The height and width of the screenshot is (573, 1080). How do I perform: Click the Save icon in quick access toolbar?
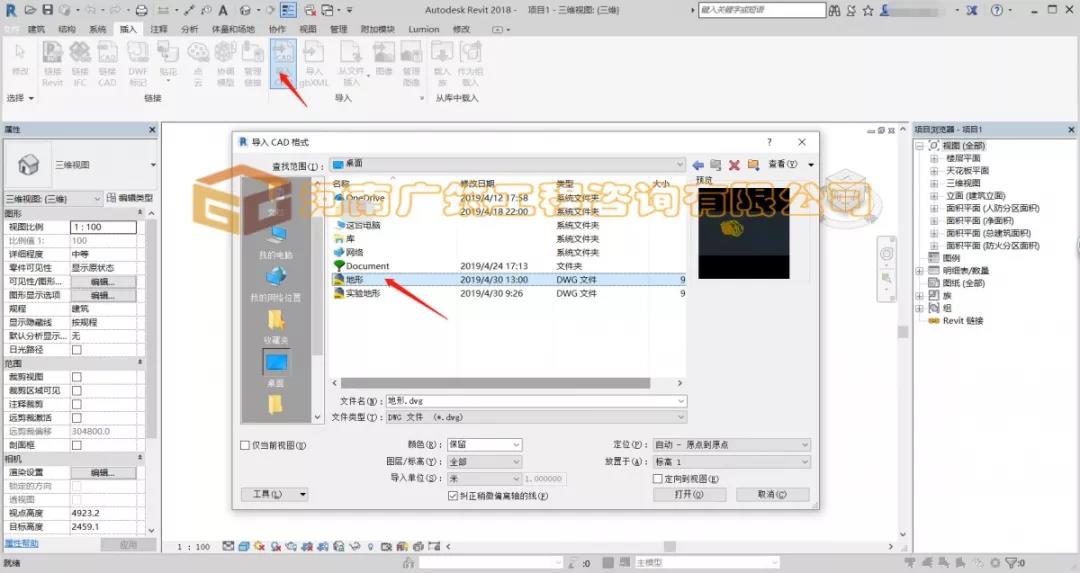[x=48, y=10]
